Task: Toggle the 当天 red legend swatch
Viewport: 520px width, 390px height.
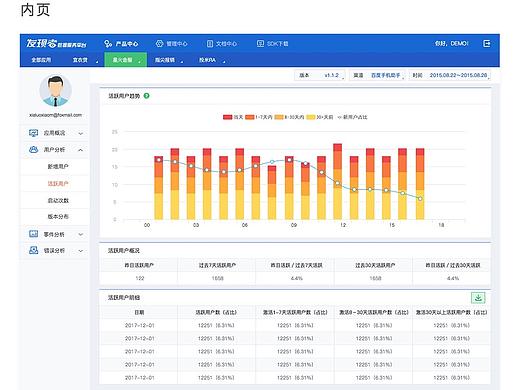Action: click(227, 117)
